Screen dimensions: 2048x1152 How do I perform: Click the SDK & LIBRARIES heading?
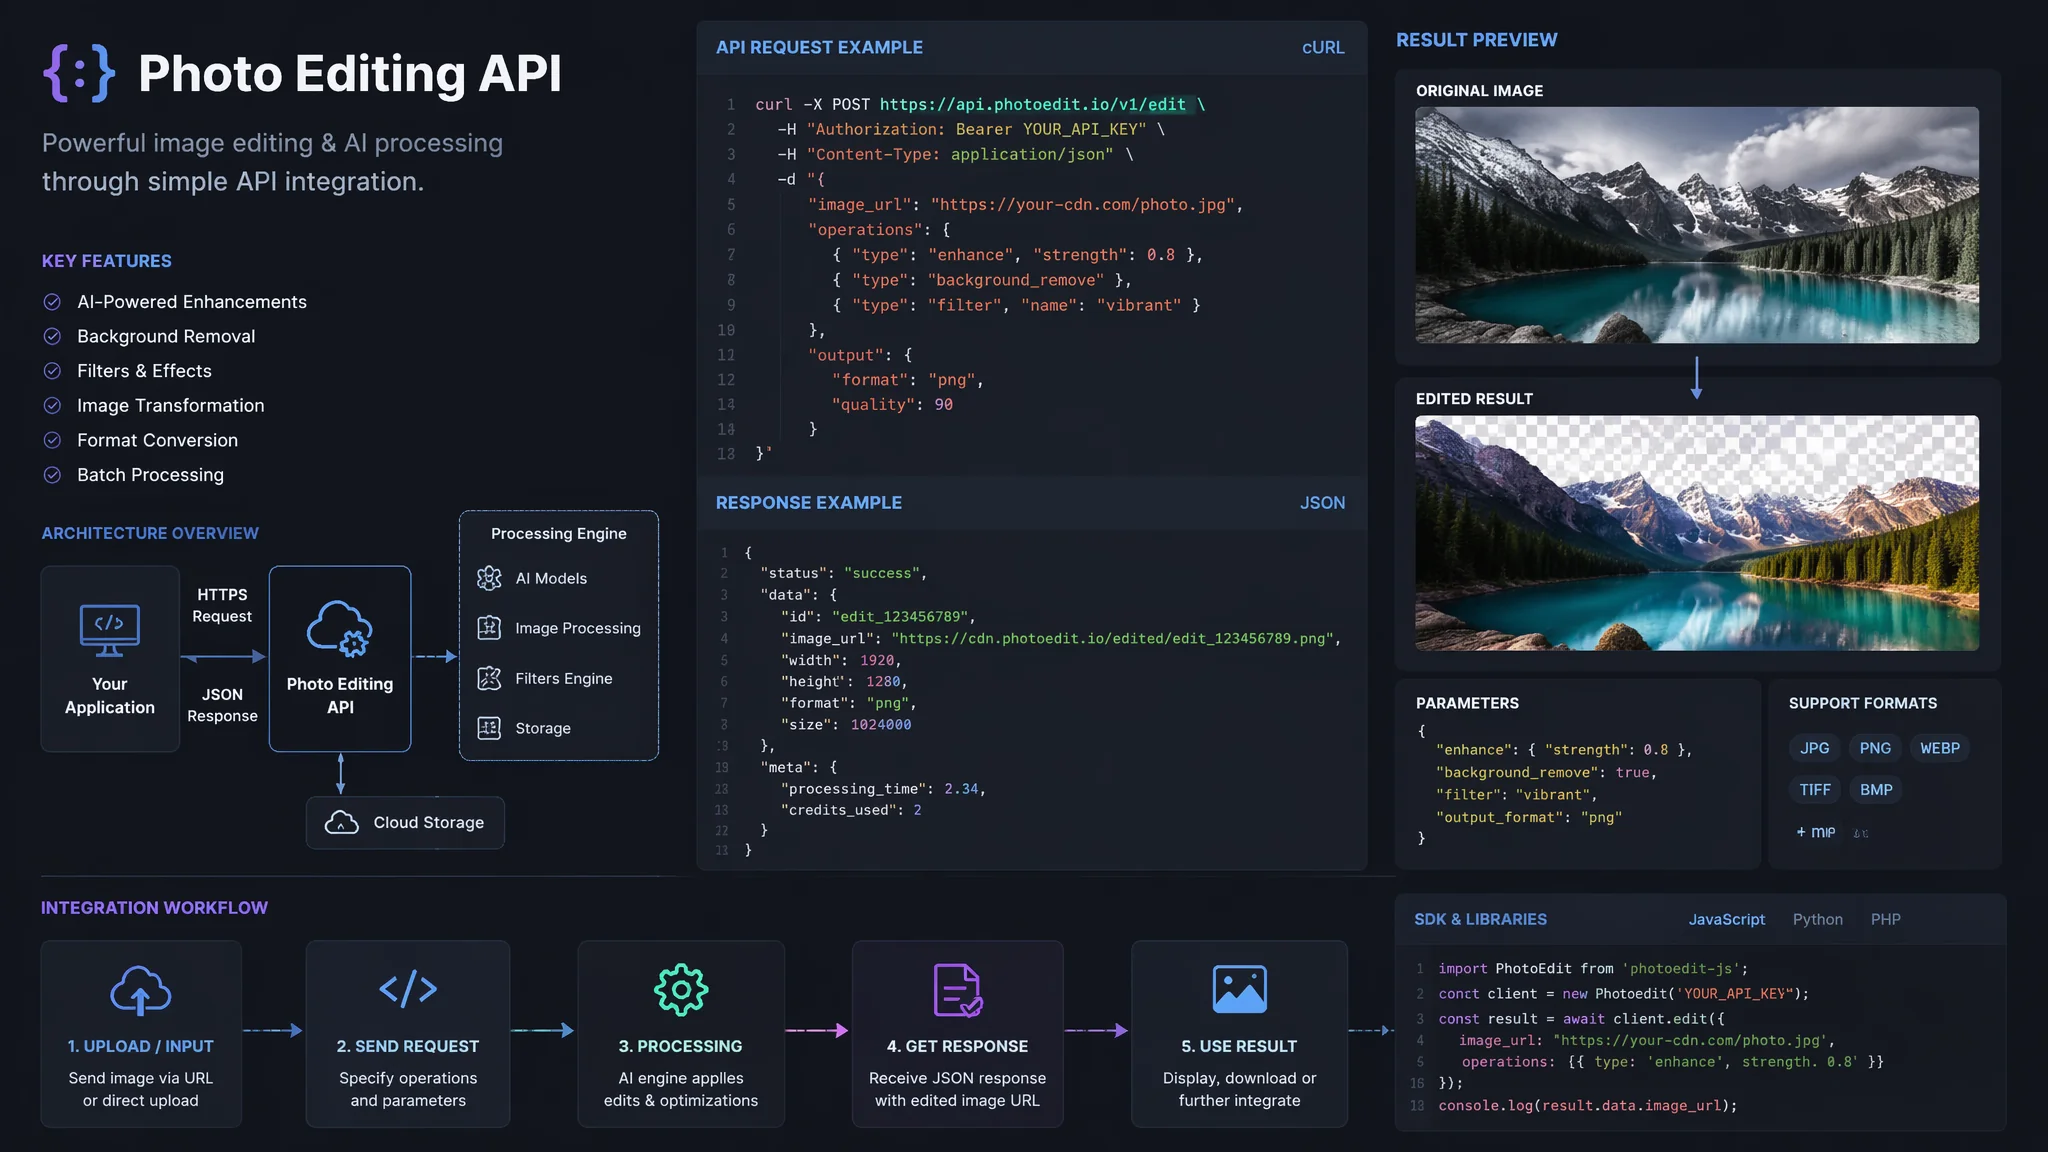coord(1480,919)
